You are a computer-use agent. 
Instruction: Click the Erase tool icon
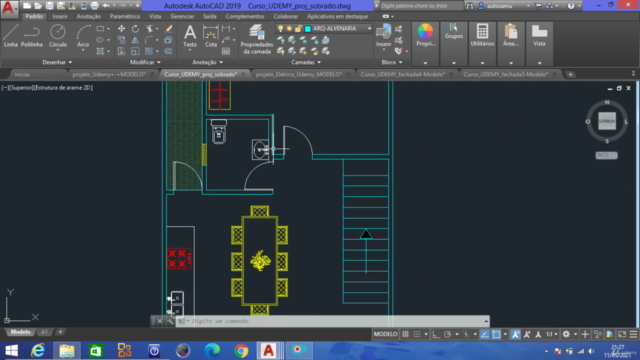[168, 29]
